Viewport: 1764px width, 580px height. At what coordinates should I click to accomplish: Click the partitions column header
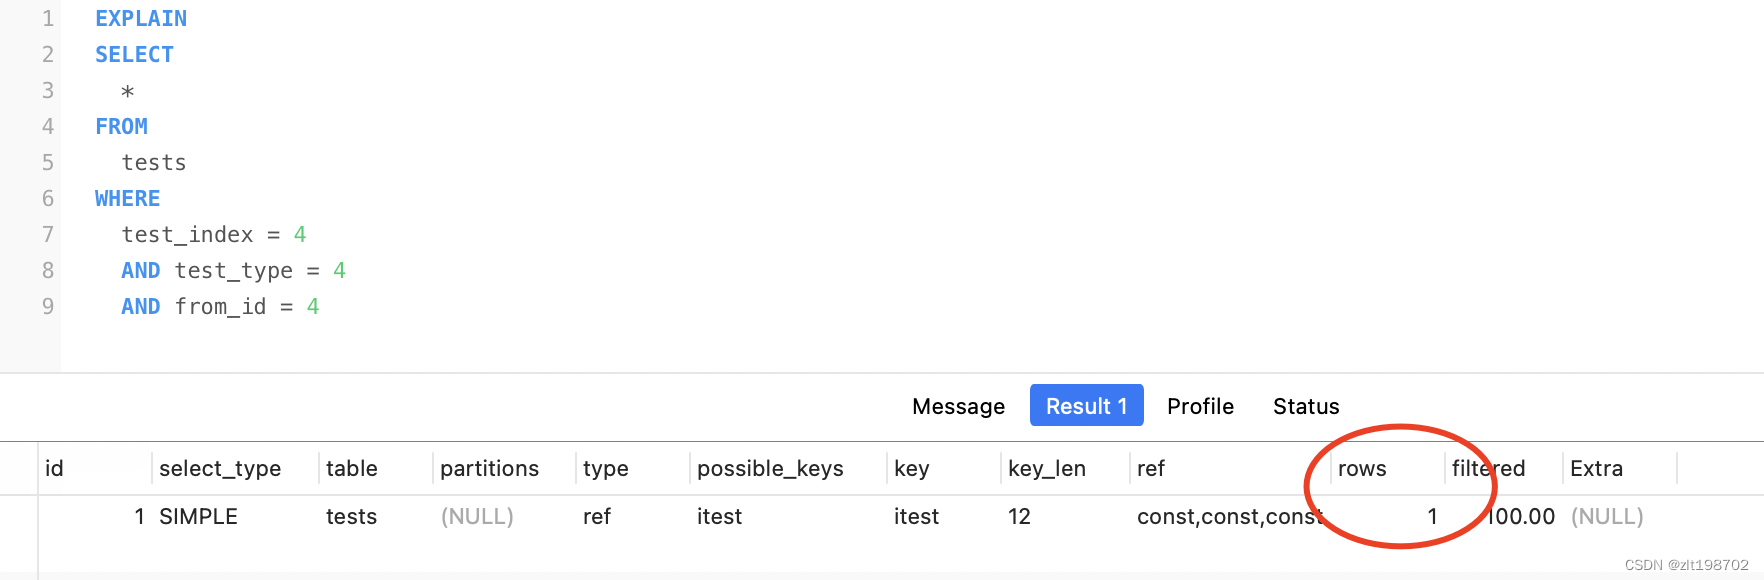[x=489, y=468]
